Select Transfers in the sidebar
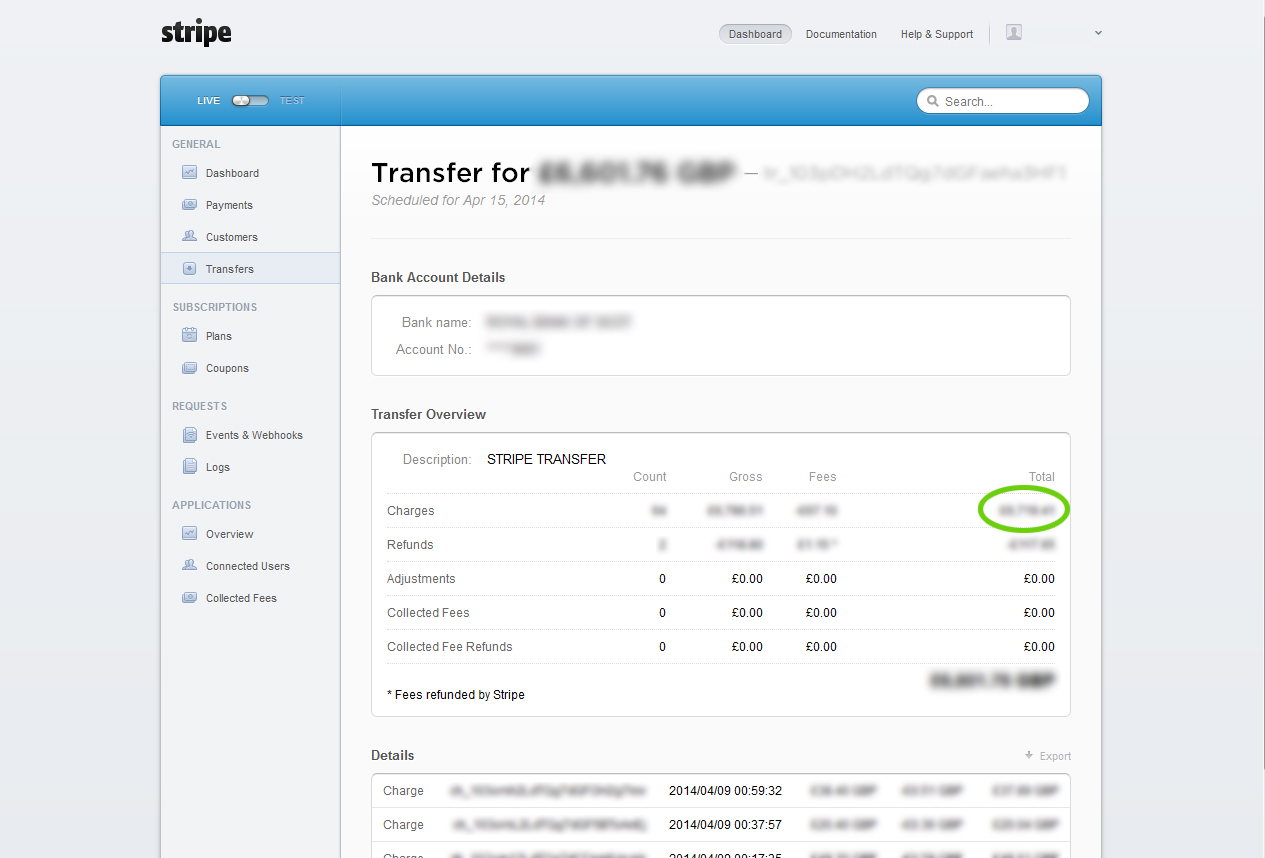The height and width of the screenshot is (858, 1265). coord(250,269)
